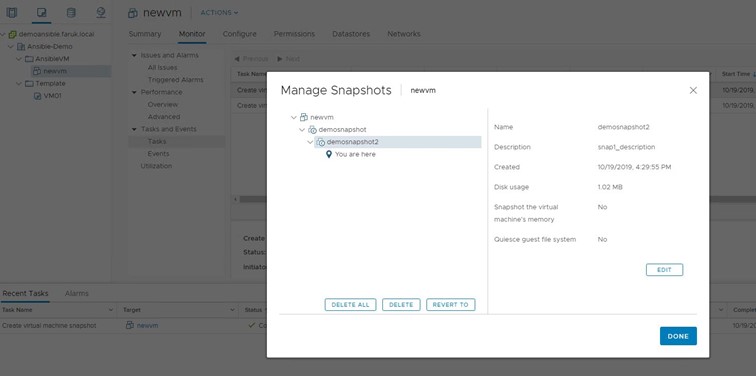Collapse the Template folder node
Screen dimensions: 756x376
click(19, 83)
